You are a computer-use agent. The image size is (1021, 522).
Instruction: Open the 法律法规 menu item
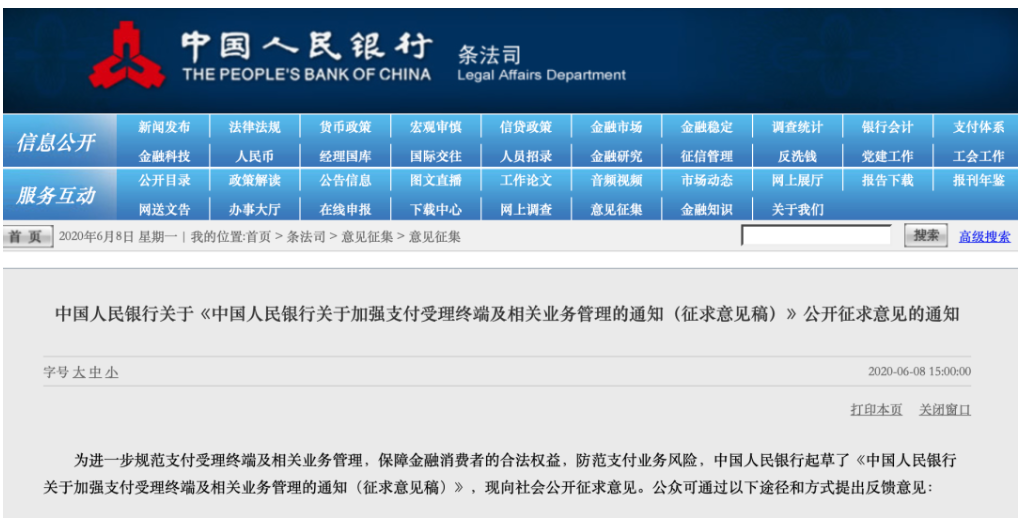[255, 128]
